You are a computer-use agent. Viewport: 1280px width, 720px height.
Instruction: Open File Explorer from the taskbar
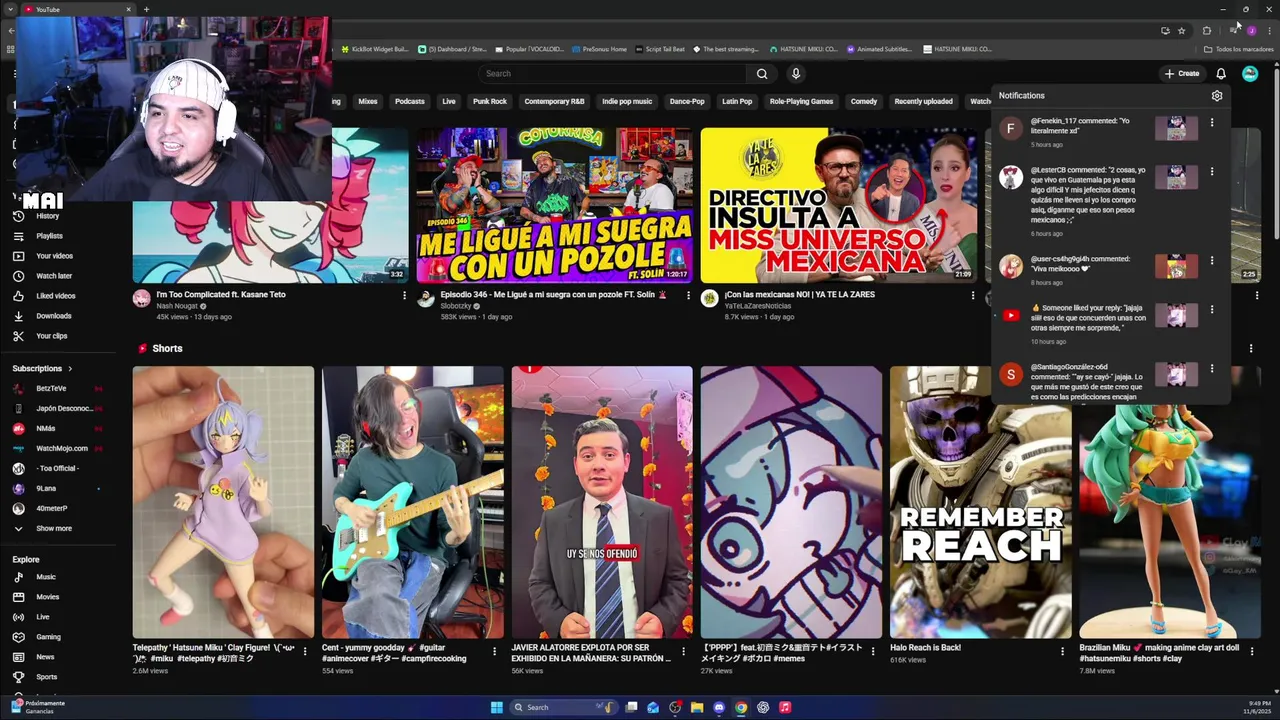click(x=697, y=708)
